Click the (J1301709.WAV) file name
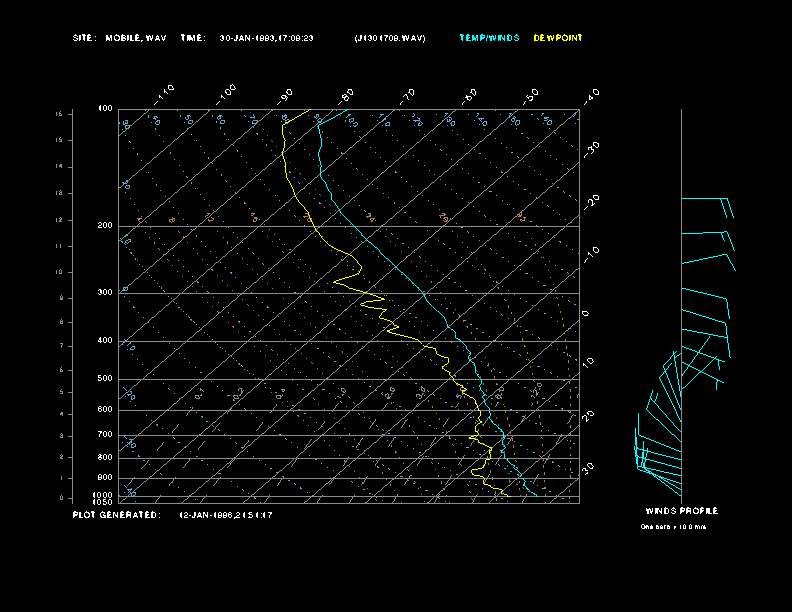Screen dimensions: 792x612 (389, 38)
